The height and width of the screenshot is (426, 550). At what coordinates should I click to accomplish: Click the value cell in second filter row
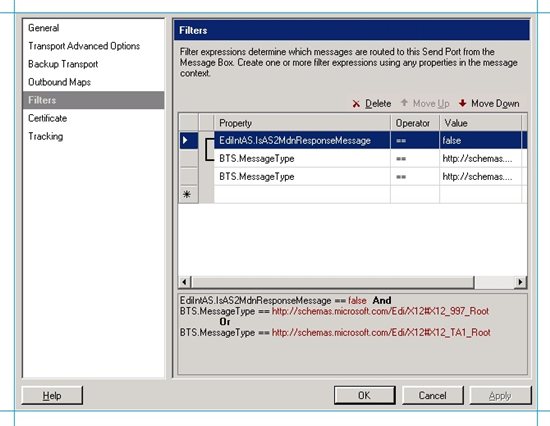(x=481, y=159)
